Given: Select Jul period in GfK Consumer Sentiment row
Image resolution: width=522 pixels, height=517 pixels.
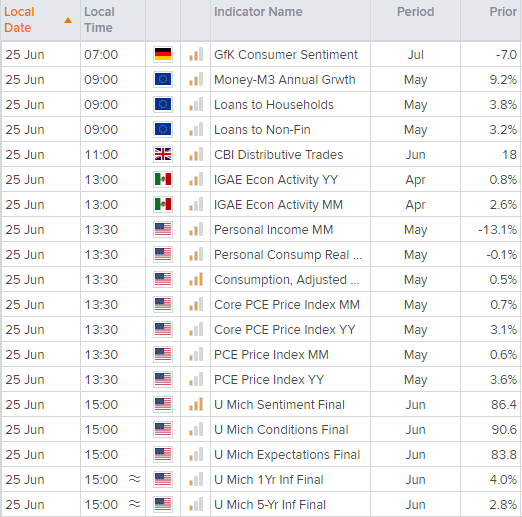Looking at the screenshot, I should point(415,55).
